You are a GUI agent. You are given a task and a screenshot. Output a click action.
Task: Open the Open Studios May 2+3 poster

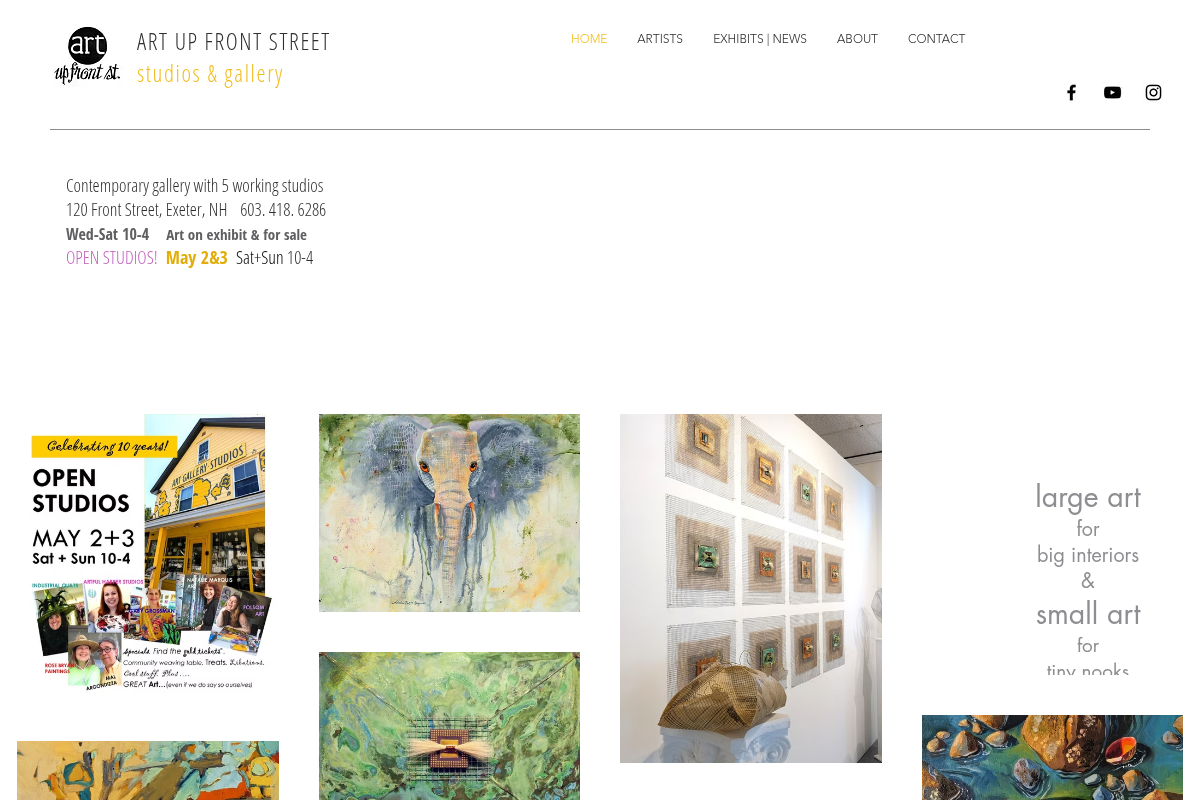148,552
